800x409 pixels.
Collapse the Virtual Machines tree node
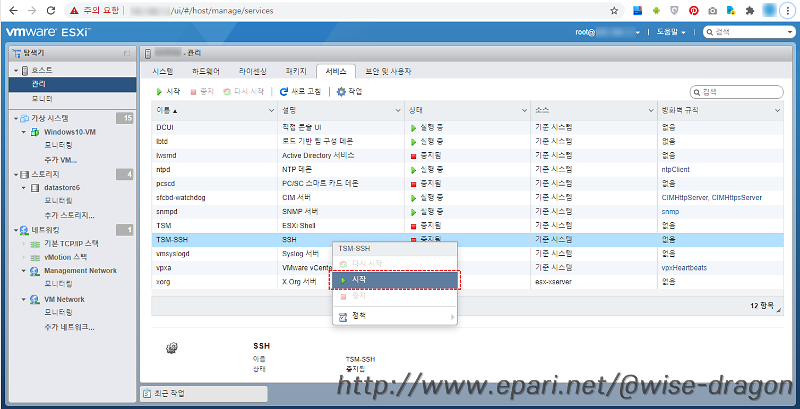click(x=16, y=118)
